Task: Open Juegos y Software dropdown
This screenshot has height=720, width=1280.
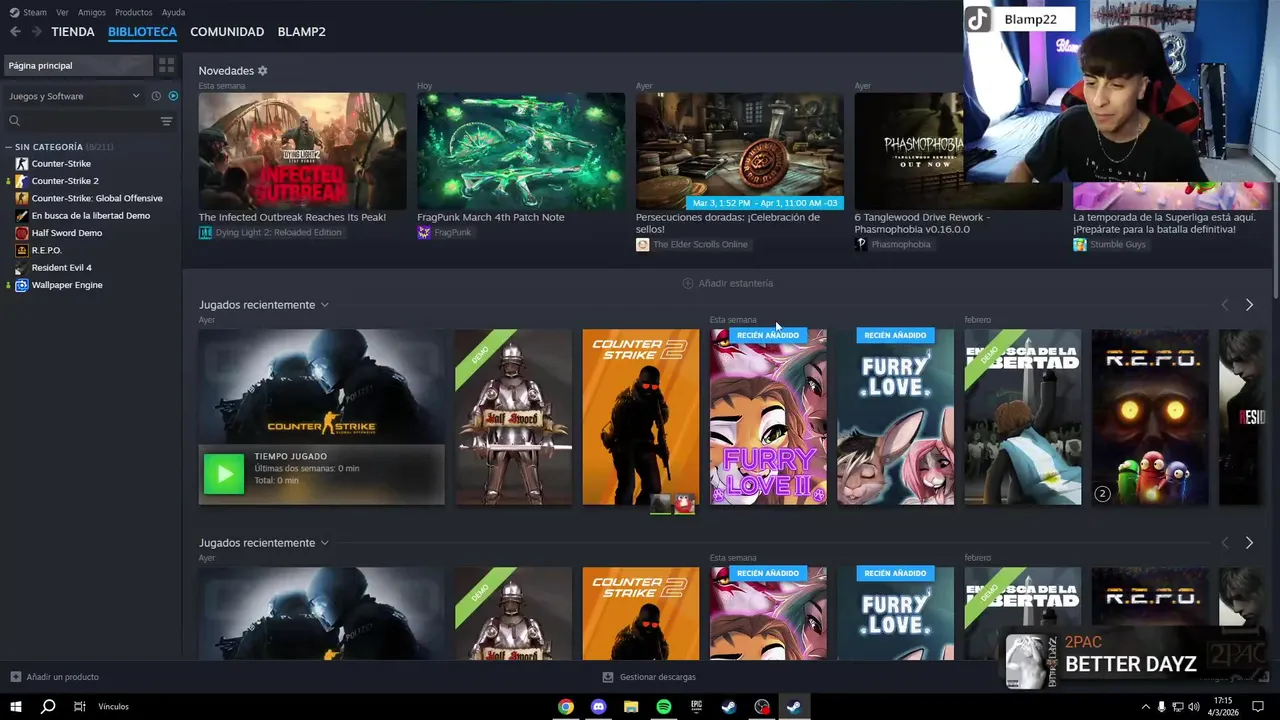Action: 75,96
